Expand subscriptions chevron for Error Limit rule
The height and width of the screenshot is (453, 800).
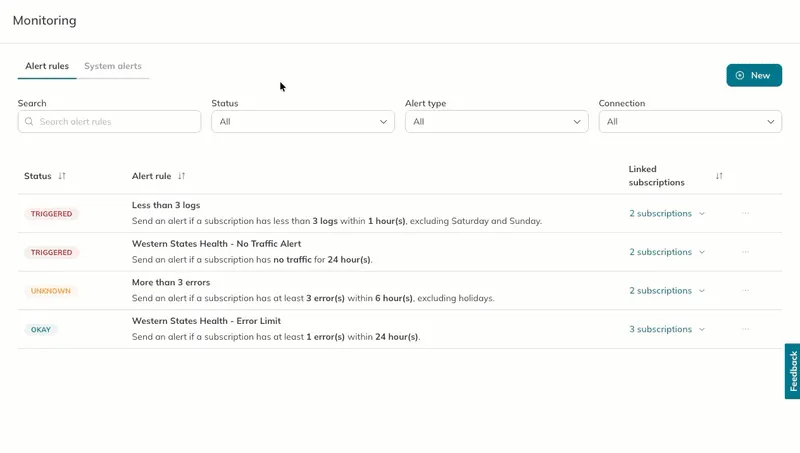click(702, 330)
